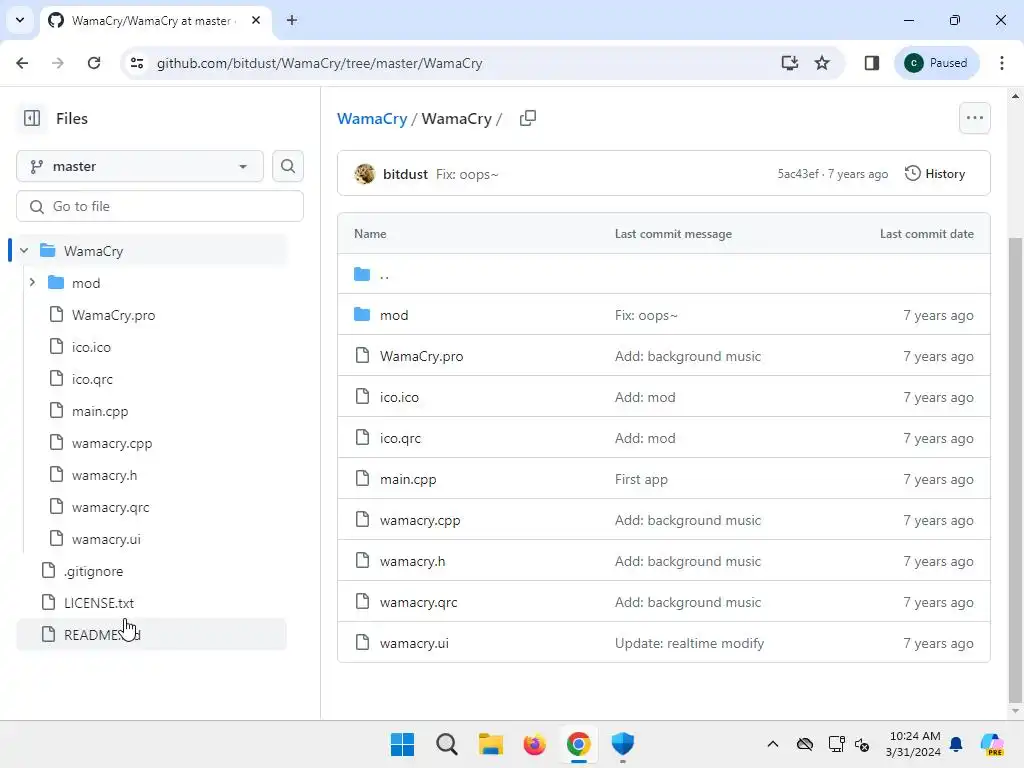Click the browser back arrow
Screen dimensions: 1024x768
click(22, 63)
